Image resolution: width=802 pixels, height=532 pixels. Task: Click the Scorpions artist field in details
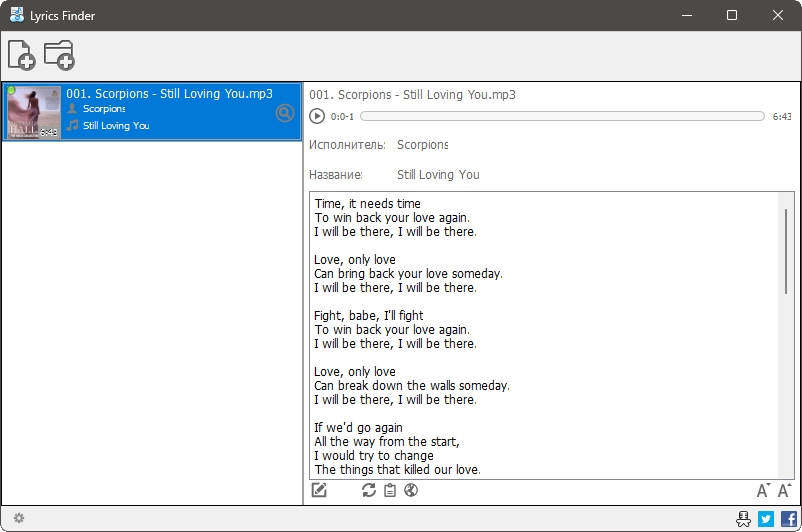tap(422, 145)
